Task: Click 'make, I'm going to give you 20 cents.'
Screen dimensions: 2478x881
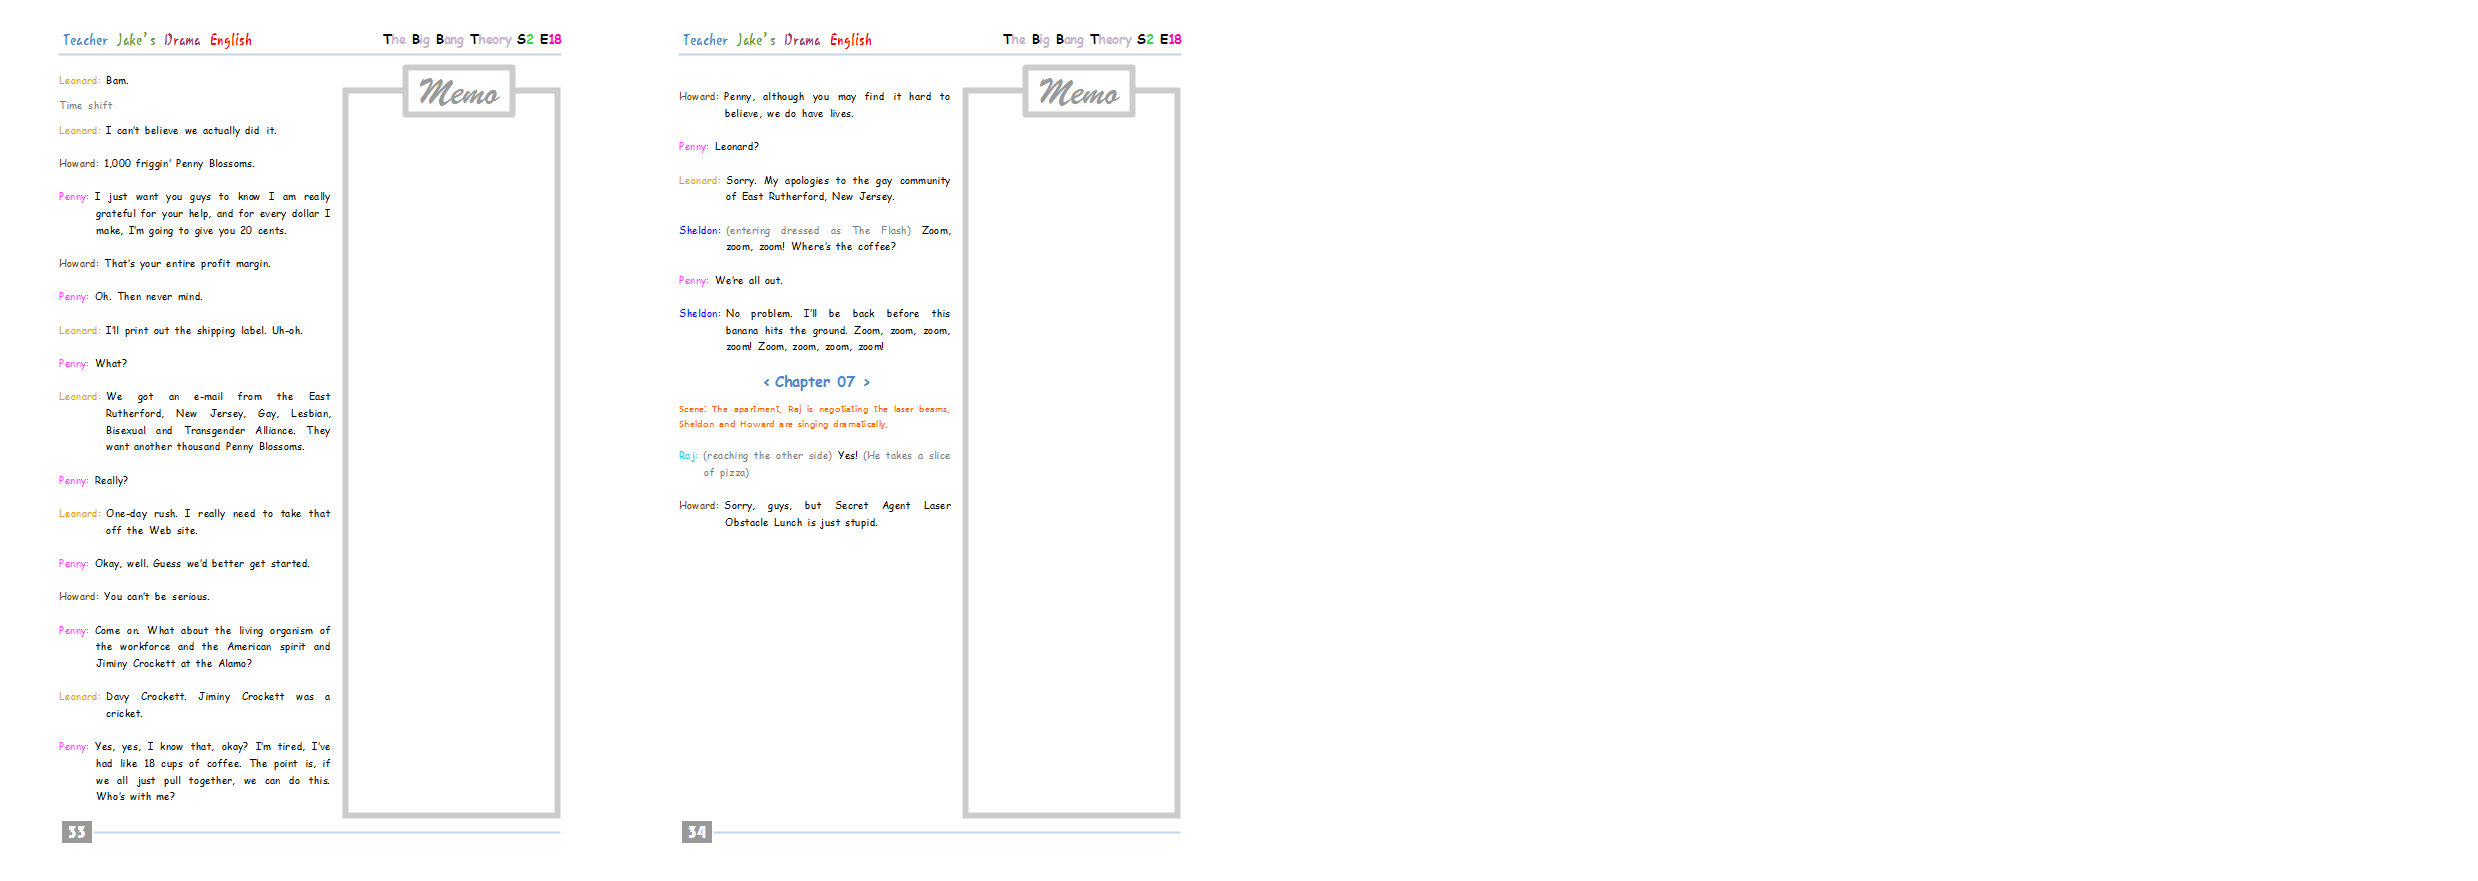Action: (x=191, y=231)
